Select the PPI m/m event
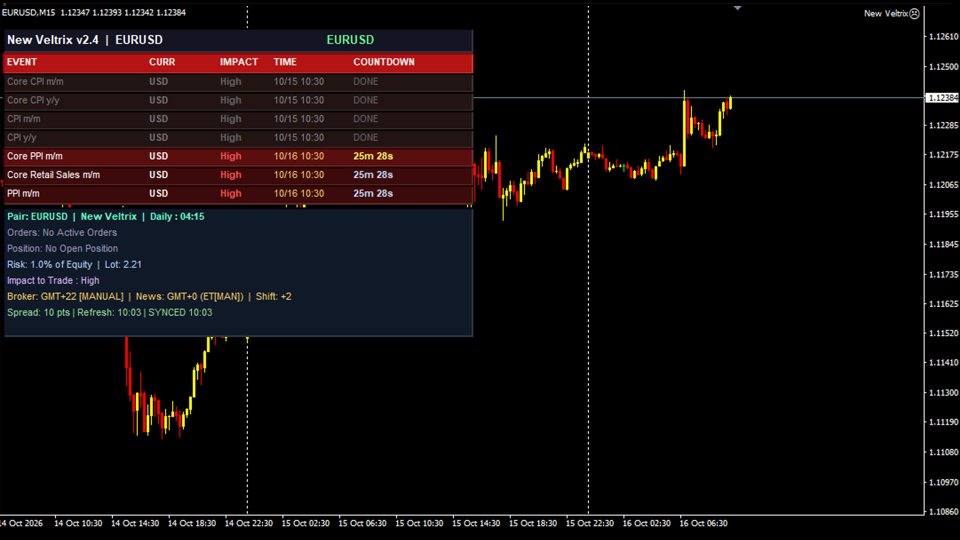 point(238,193)
